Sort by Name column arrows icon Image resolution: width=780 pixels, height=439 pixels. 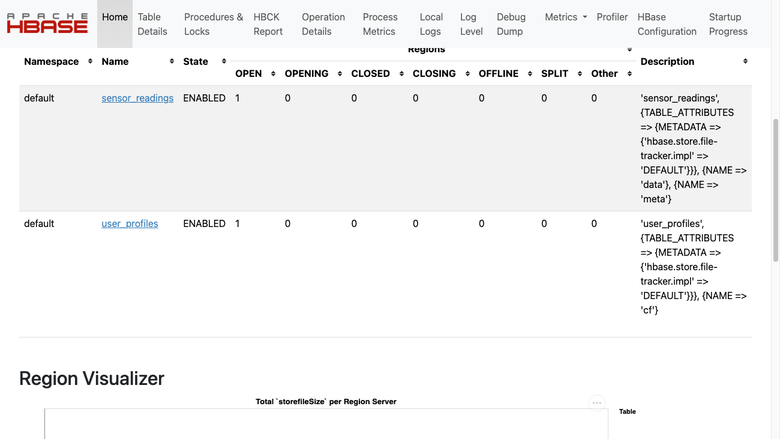click(172, 61)
